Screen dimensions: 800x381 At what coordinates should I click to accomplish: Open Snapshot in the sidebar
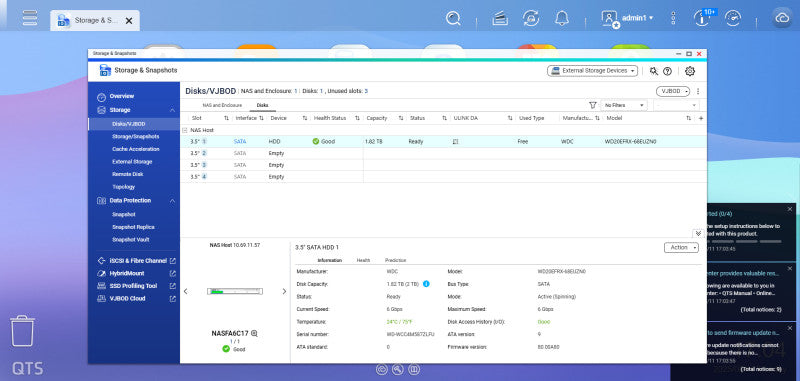[123, 215]
